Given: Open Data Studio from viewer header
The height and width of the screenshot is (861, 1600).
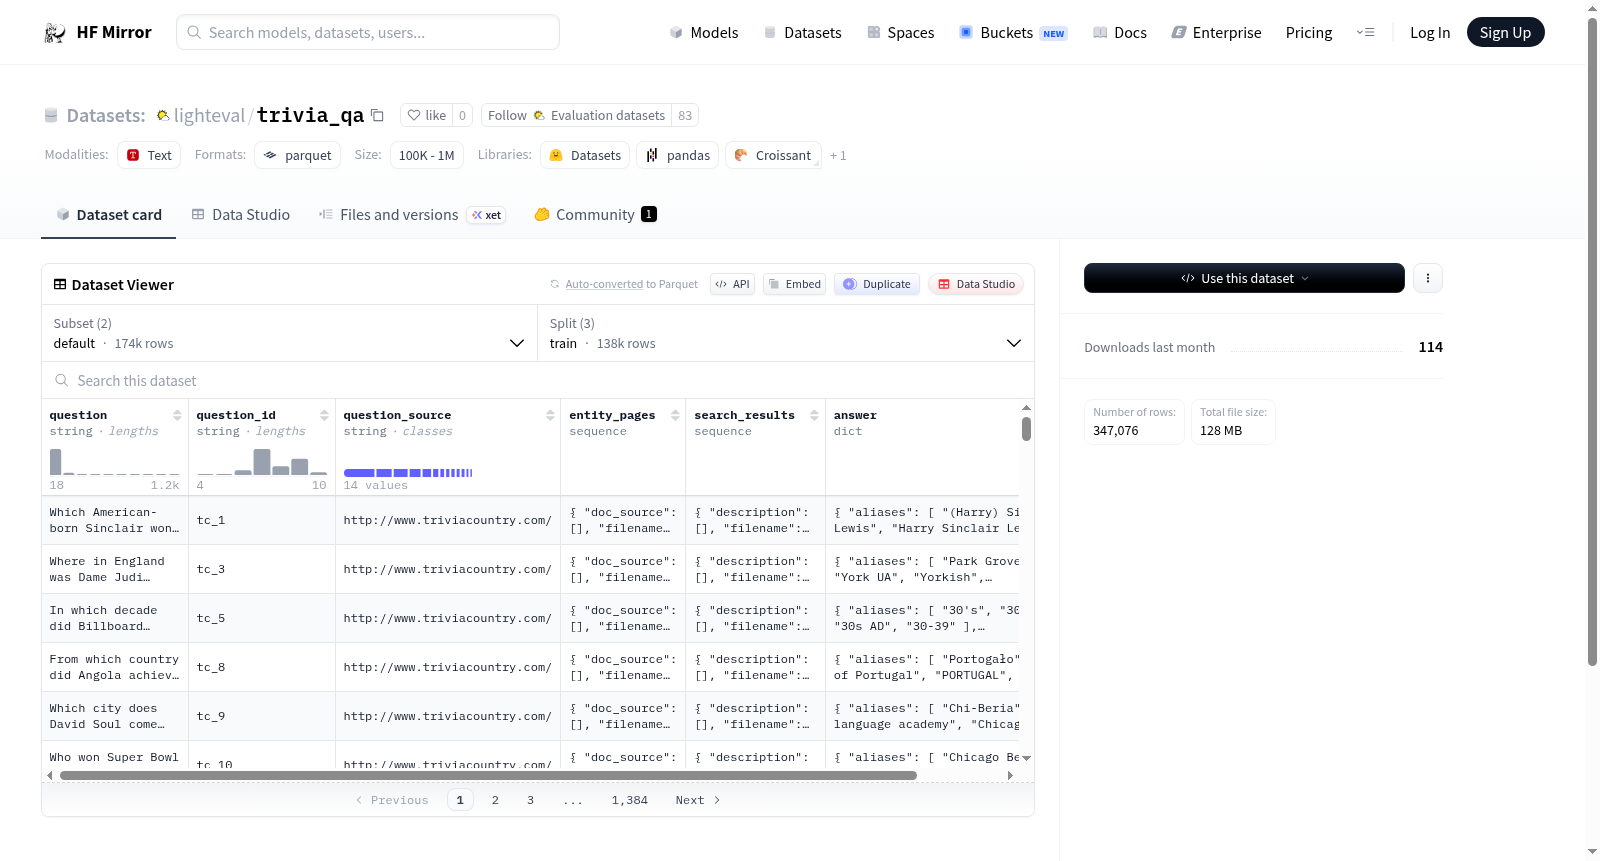Looking at the screenshot, I should (976, 284).
